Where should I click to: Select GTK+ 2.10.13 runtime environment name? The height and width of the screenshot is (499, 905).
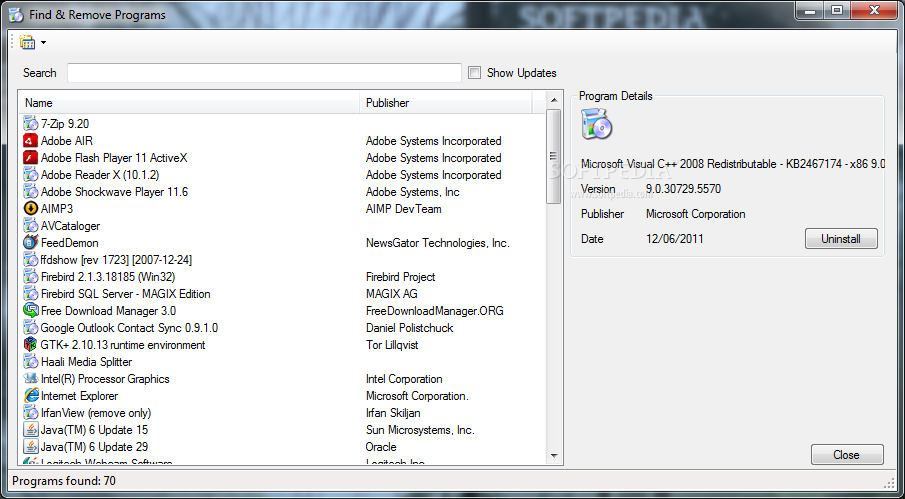[122, 345]
